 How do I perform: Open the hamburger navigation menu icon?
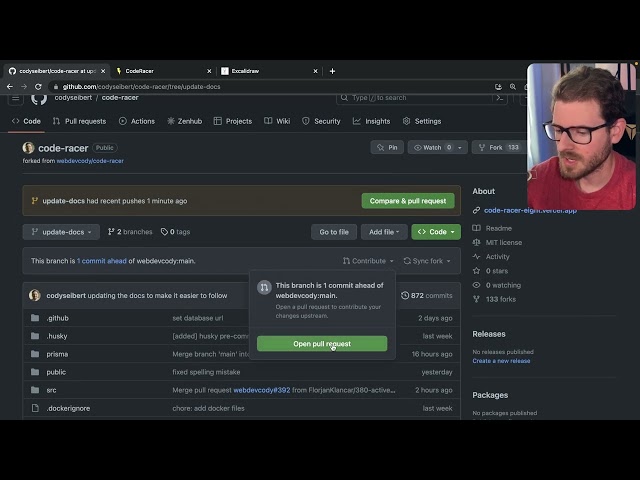(16, 98)
